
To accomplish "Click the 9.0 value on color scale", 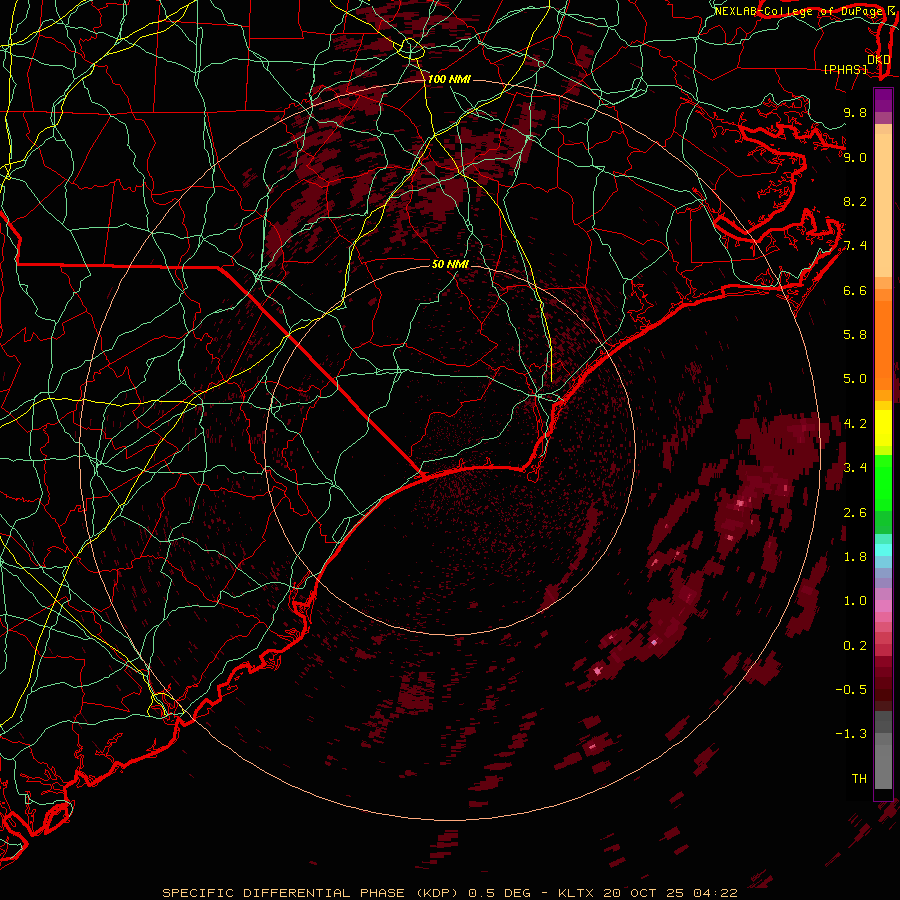I will (855, 157).
